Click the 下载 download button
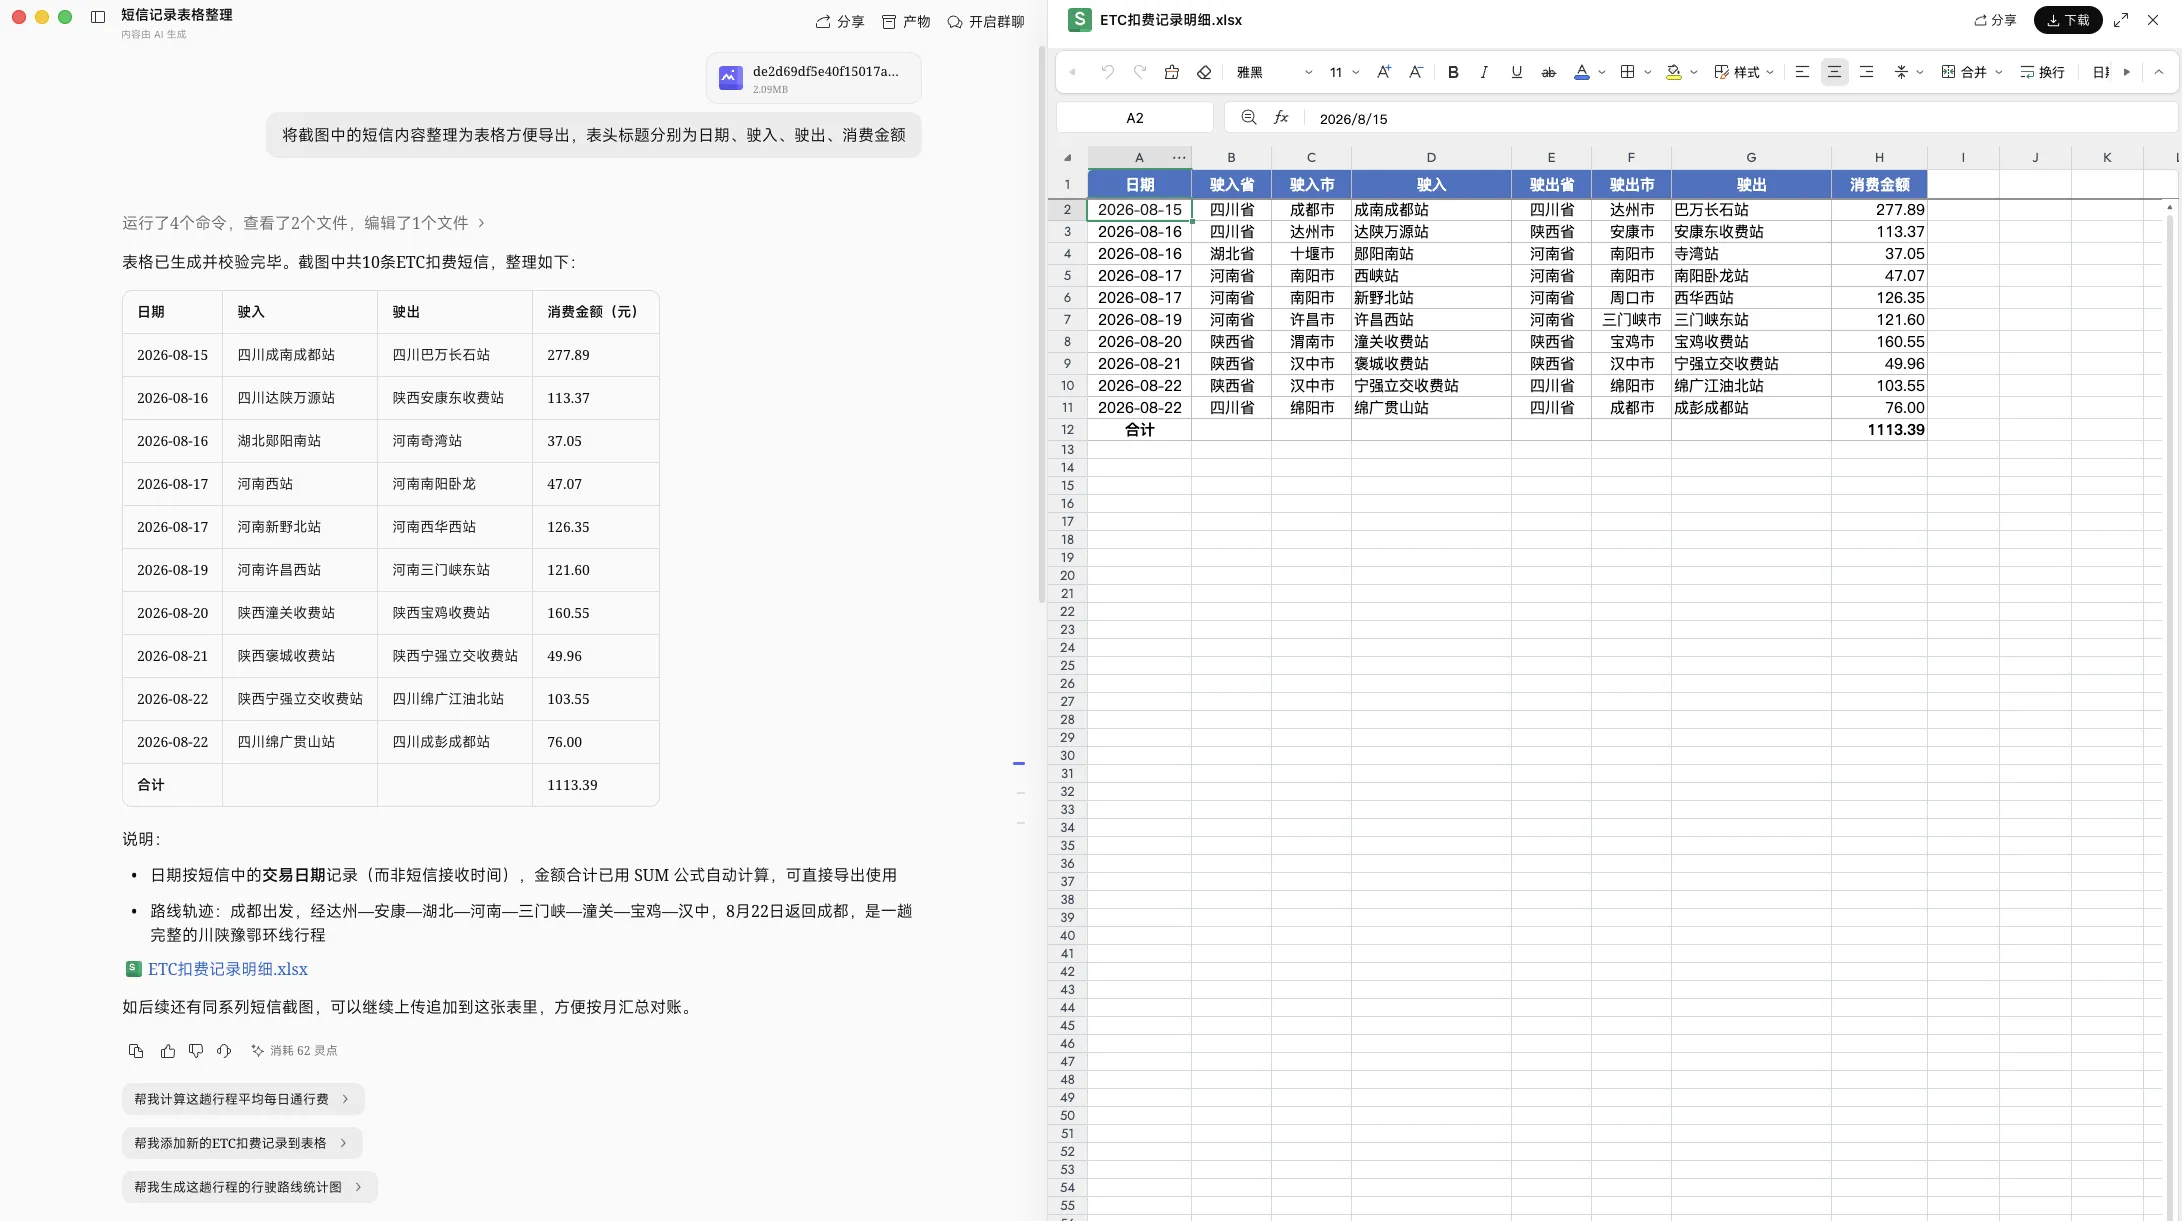This screenshot has width=2182, height=1221. click(x=2068, y=20)
